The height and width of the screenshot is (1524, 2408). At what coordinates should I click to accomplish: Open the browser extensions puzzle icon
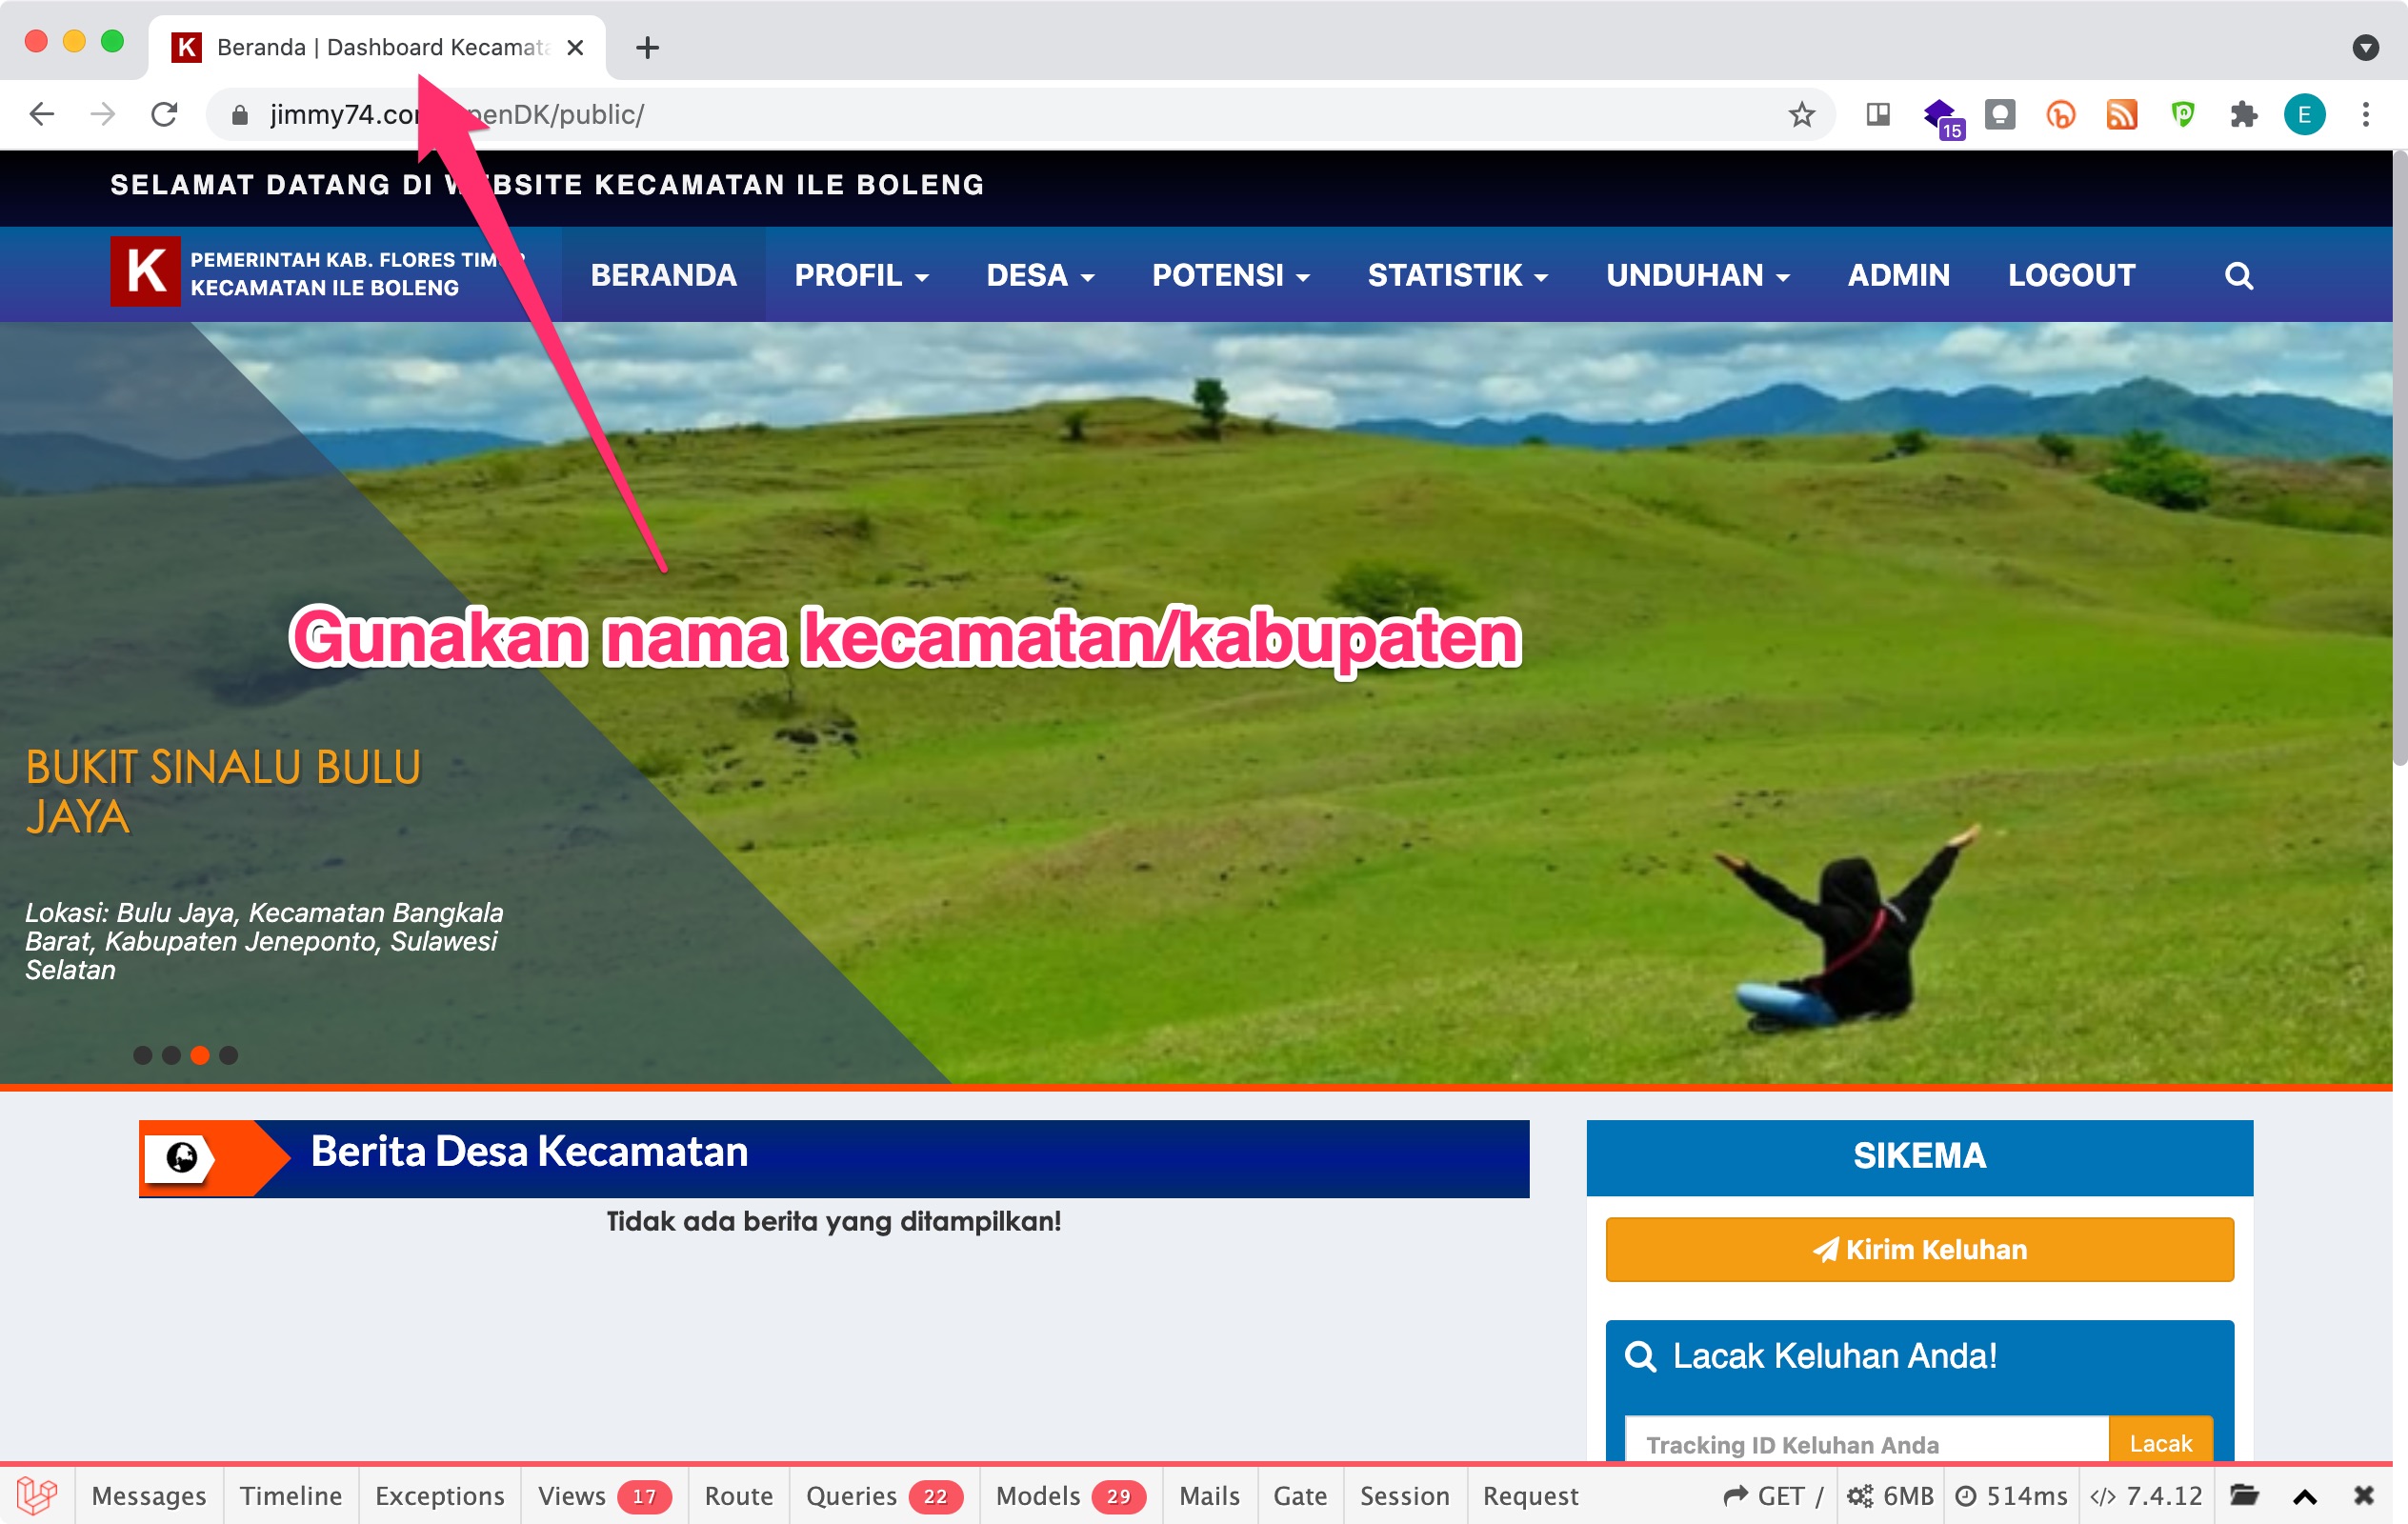point(2243,114)
